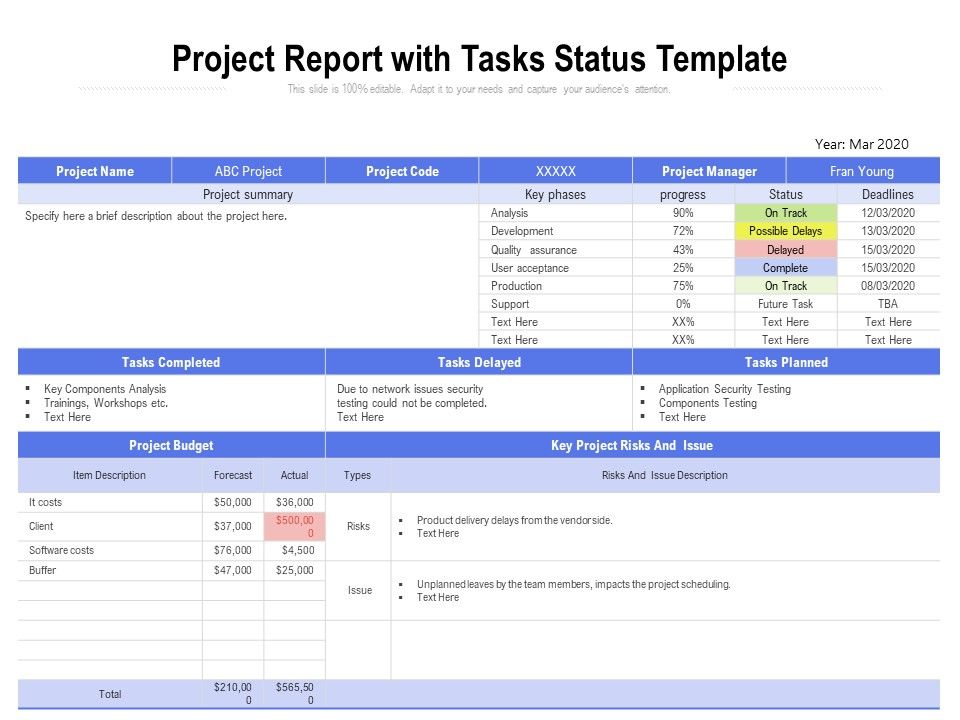This screenshot has height=720, width=960.
Task: Click the 'progress' column header
Action: click(683, 194)
